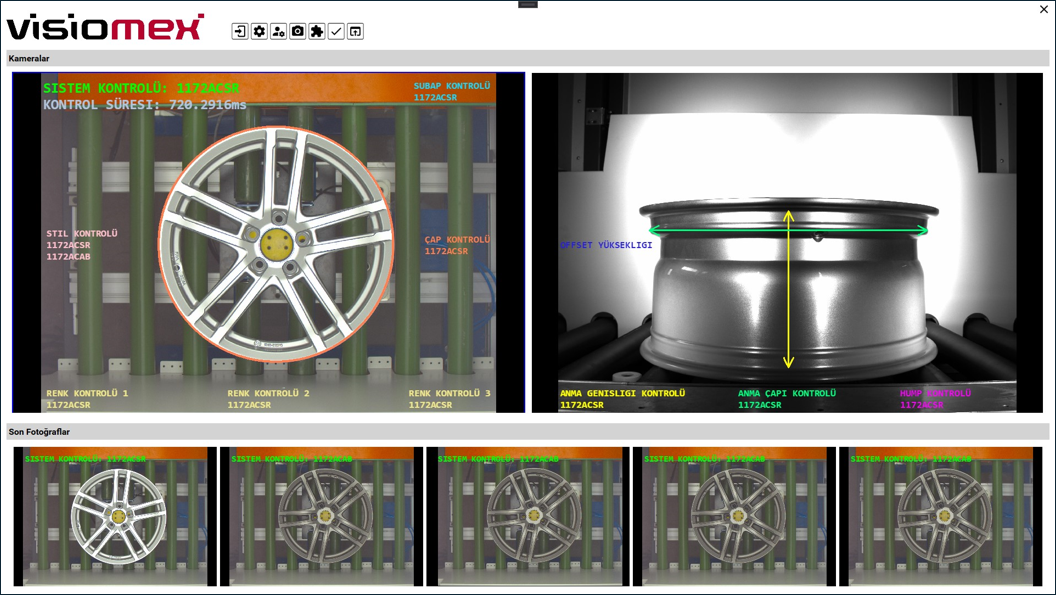Image resolution: width=1056 pixels, height=595 pixels.
Task: Select the Son Fotoğraflar section header
Action: click(x=40, y=432)
